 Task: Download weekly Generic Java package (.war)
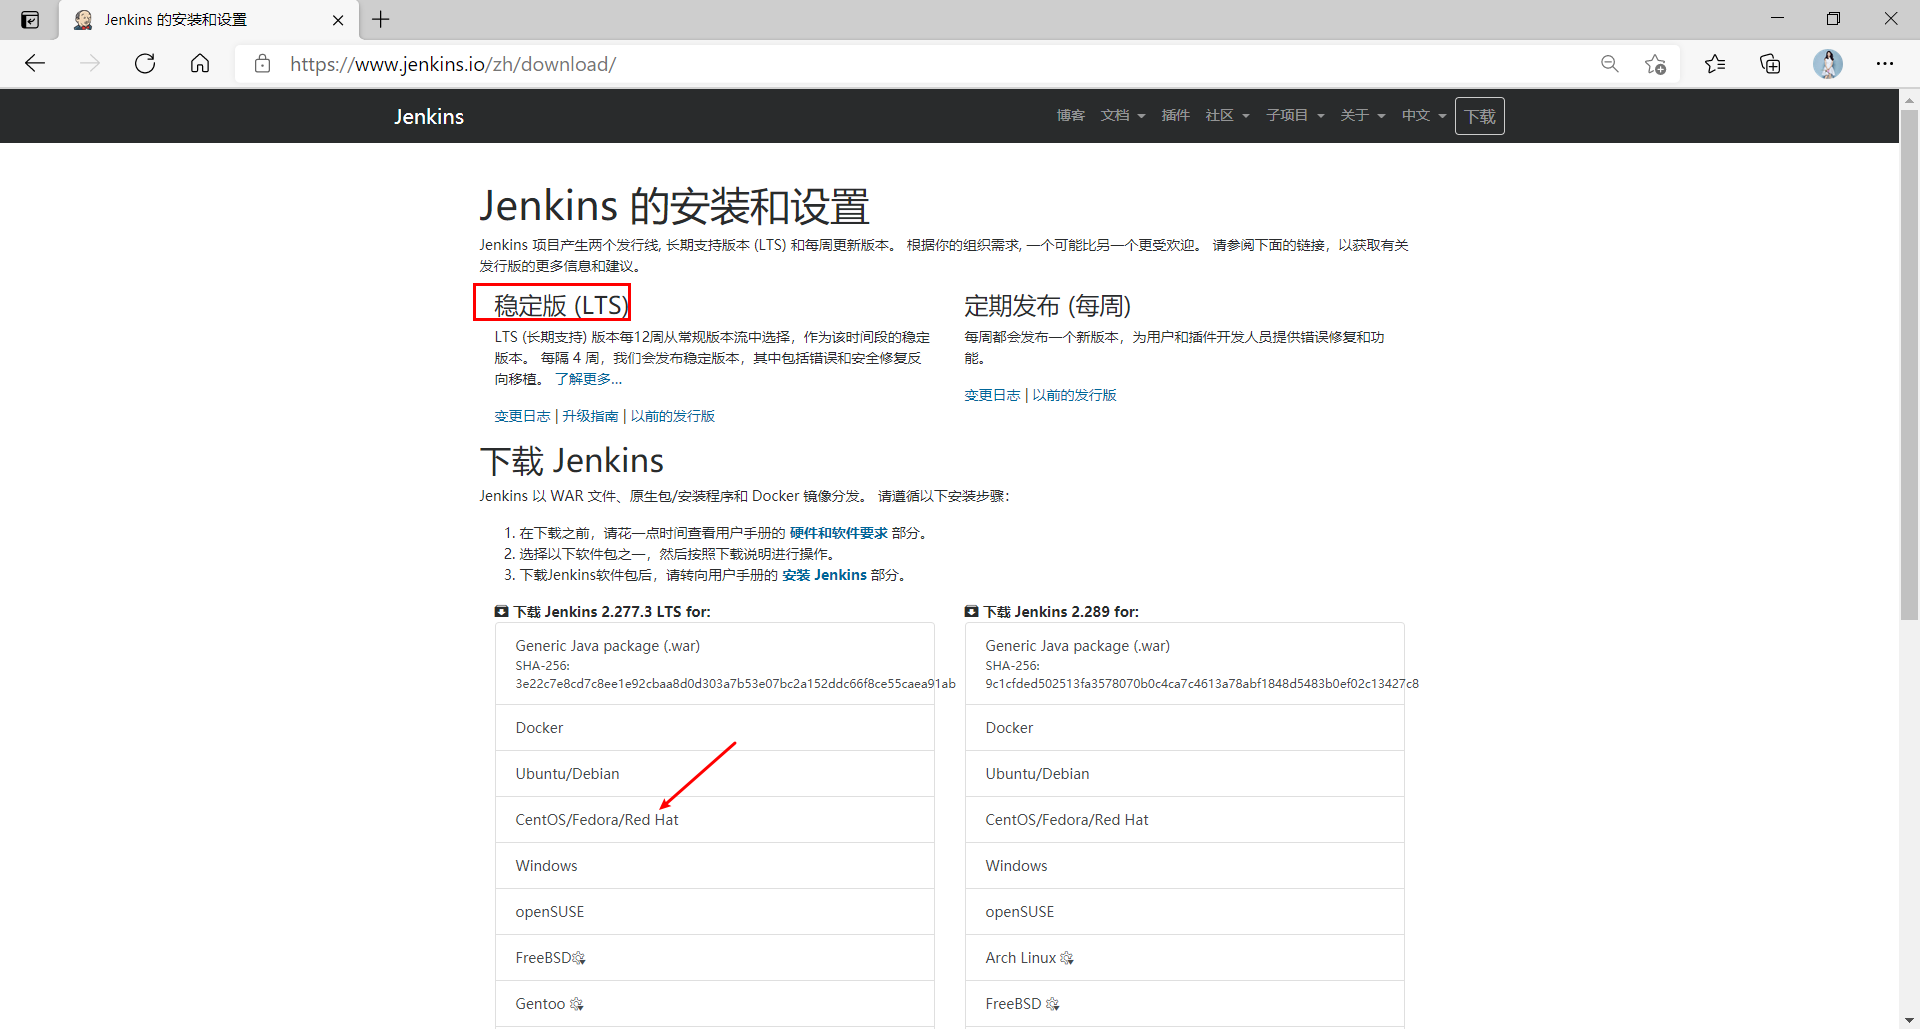(1185, 664)
